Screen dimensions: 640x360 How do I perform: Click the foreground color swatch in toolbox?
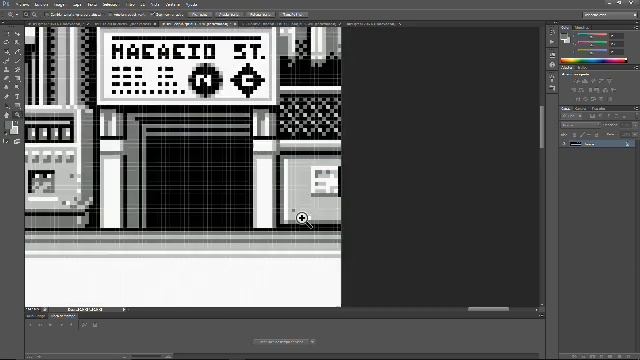pos(9,125)
